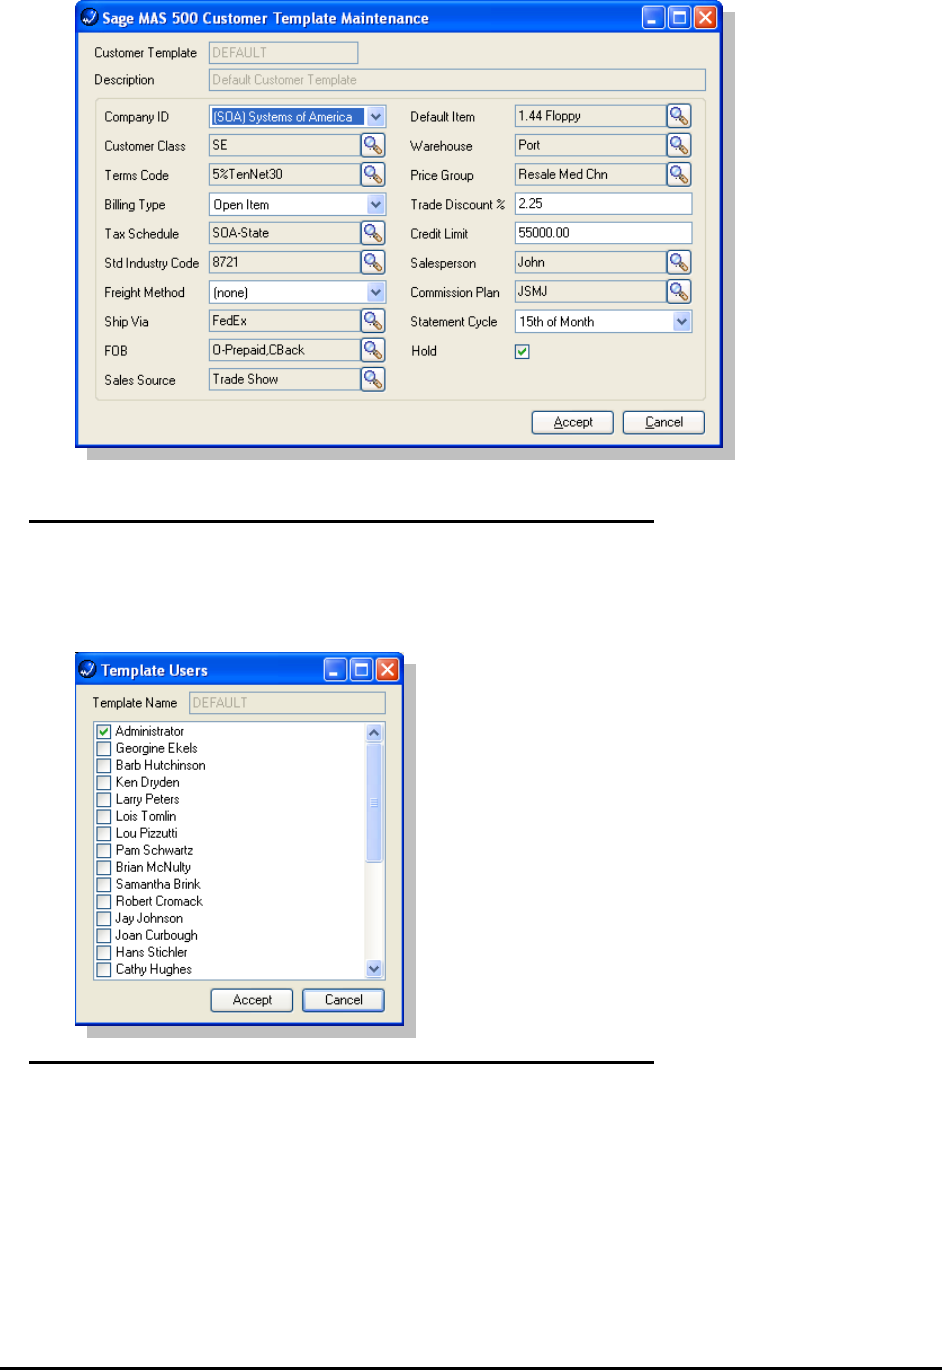Click user list scroll down arrow
This screenshot has width=942, height=1370.
coord(374,969)
